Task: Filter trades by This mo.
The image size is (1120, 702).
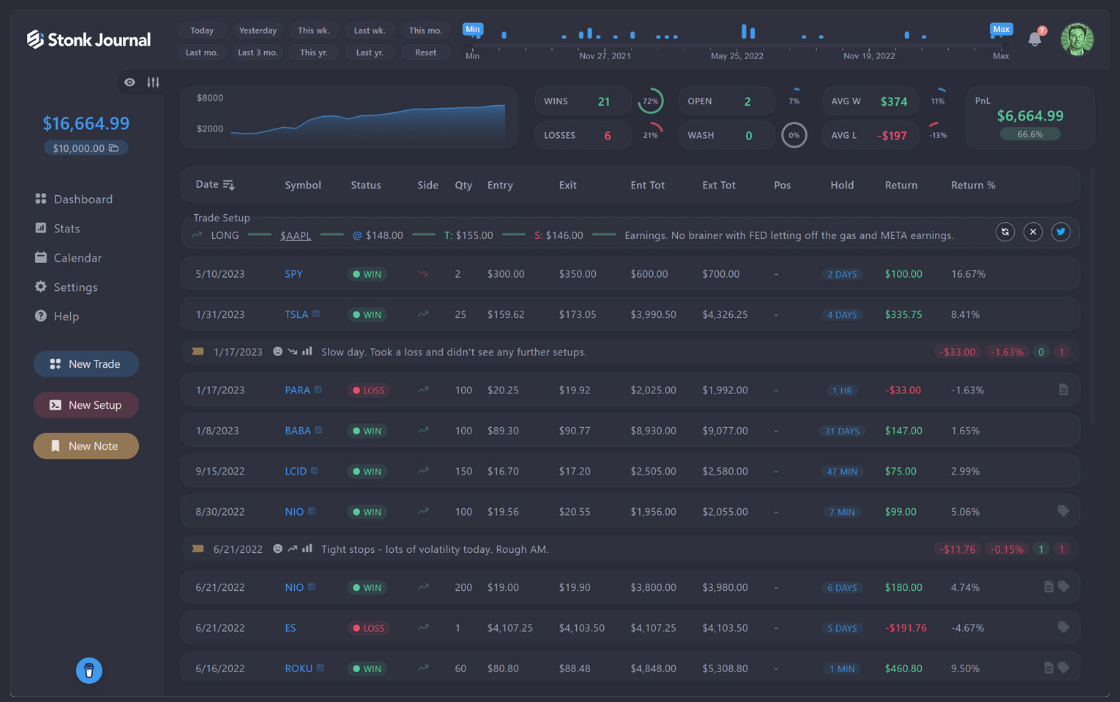Action: point(425,31)
